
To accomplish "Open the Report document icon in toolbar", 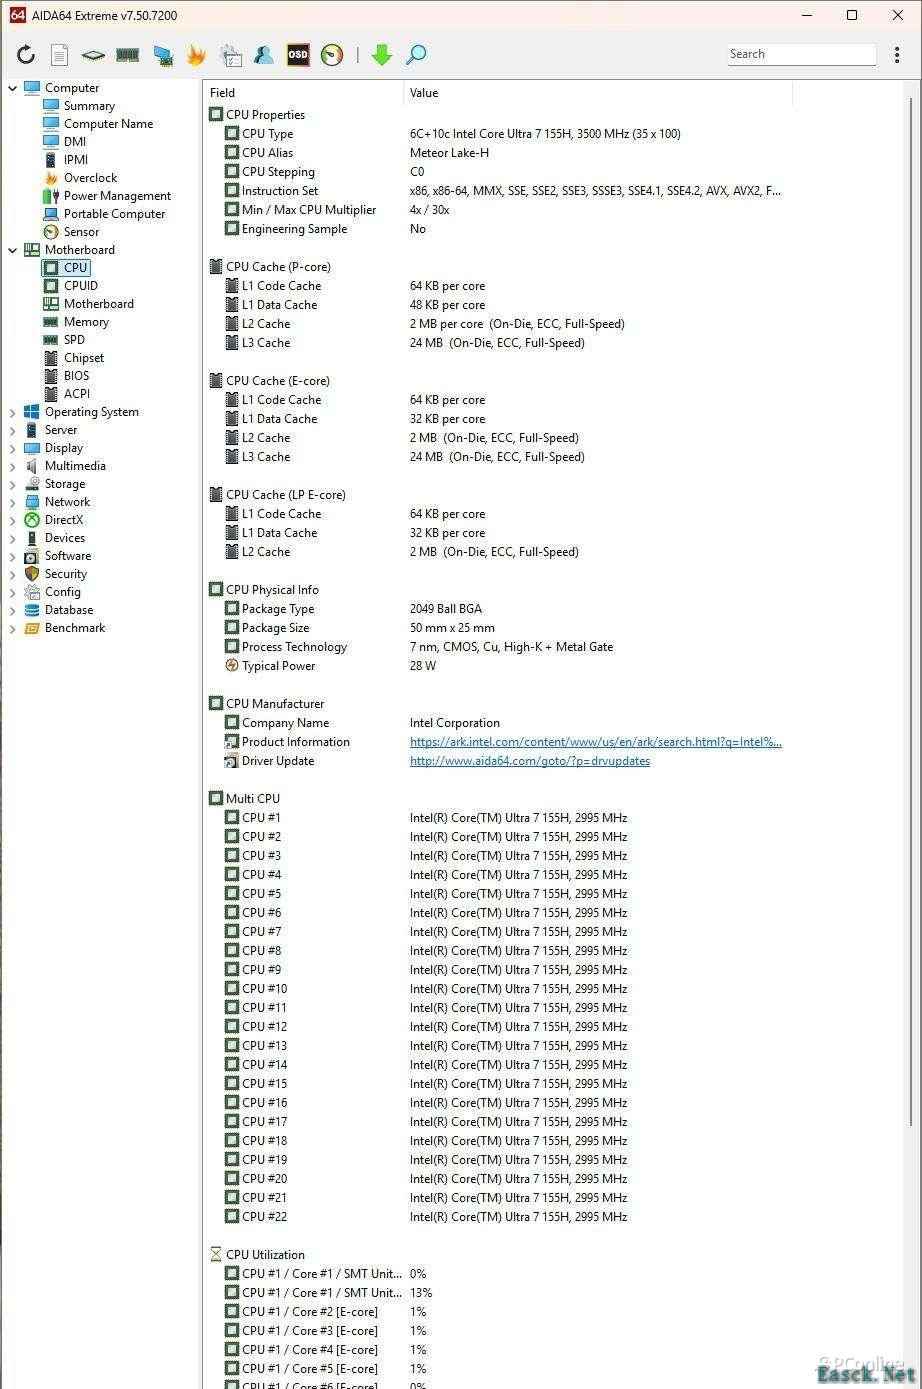I will coord(60,55).
